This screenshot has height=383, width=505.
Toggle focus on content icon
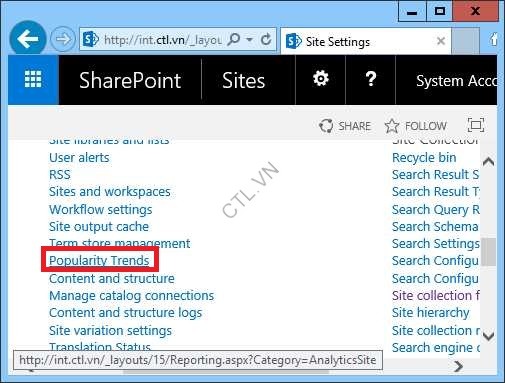(476, 125)
